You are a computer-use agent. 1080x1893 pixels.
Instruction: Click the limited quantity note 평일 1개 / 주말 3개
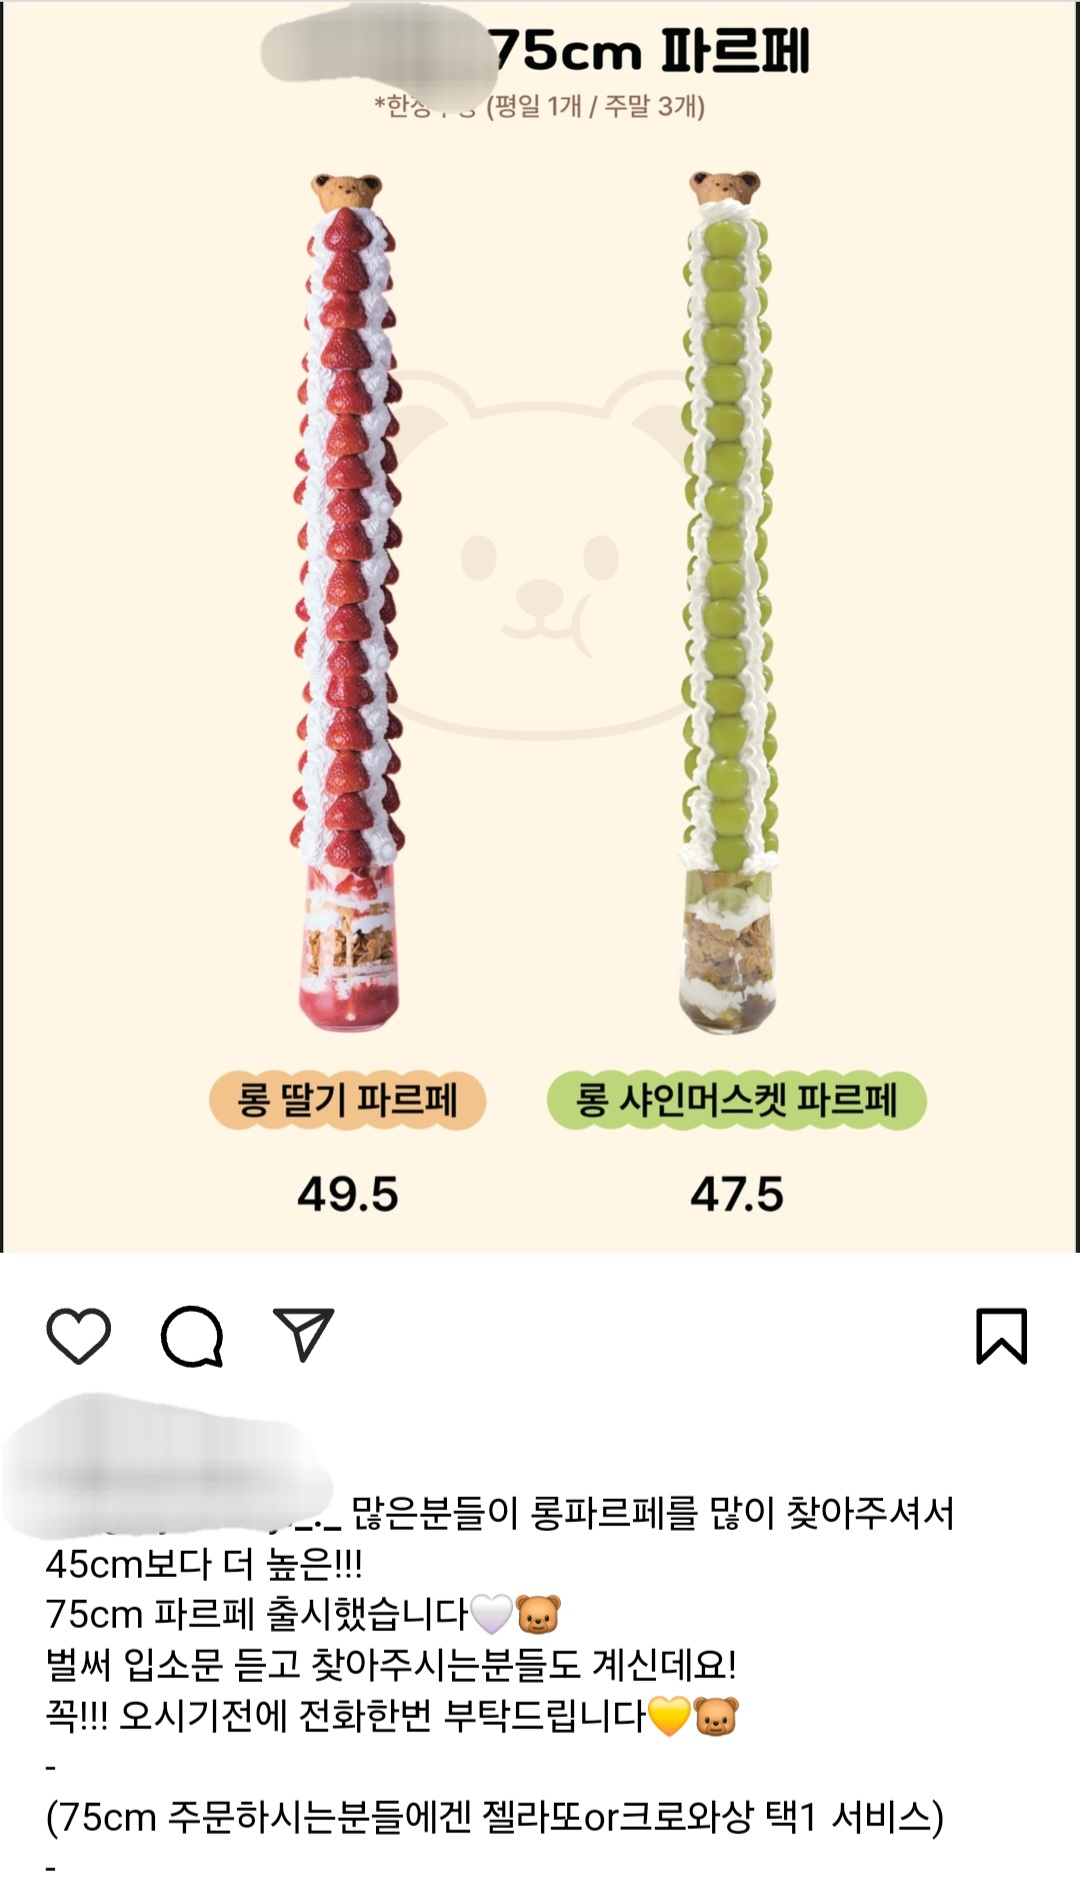point(596,106)
